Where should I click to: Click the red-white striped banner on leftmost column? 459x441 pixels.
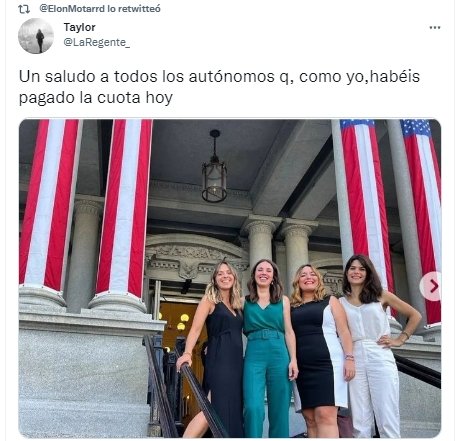50,203
